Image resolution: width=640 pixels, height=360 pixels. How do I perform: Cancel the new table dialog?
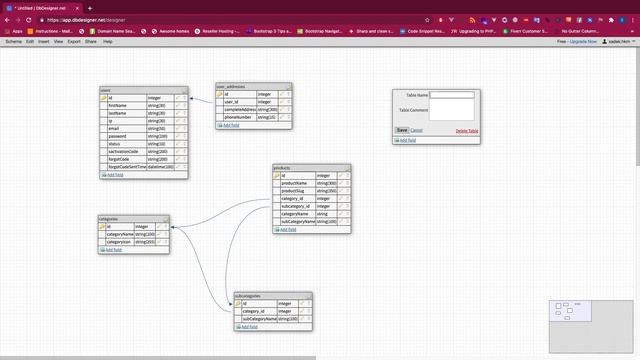tap(416, 131)
